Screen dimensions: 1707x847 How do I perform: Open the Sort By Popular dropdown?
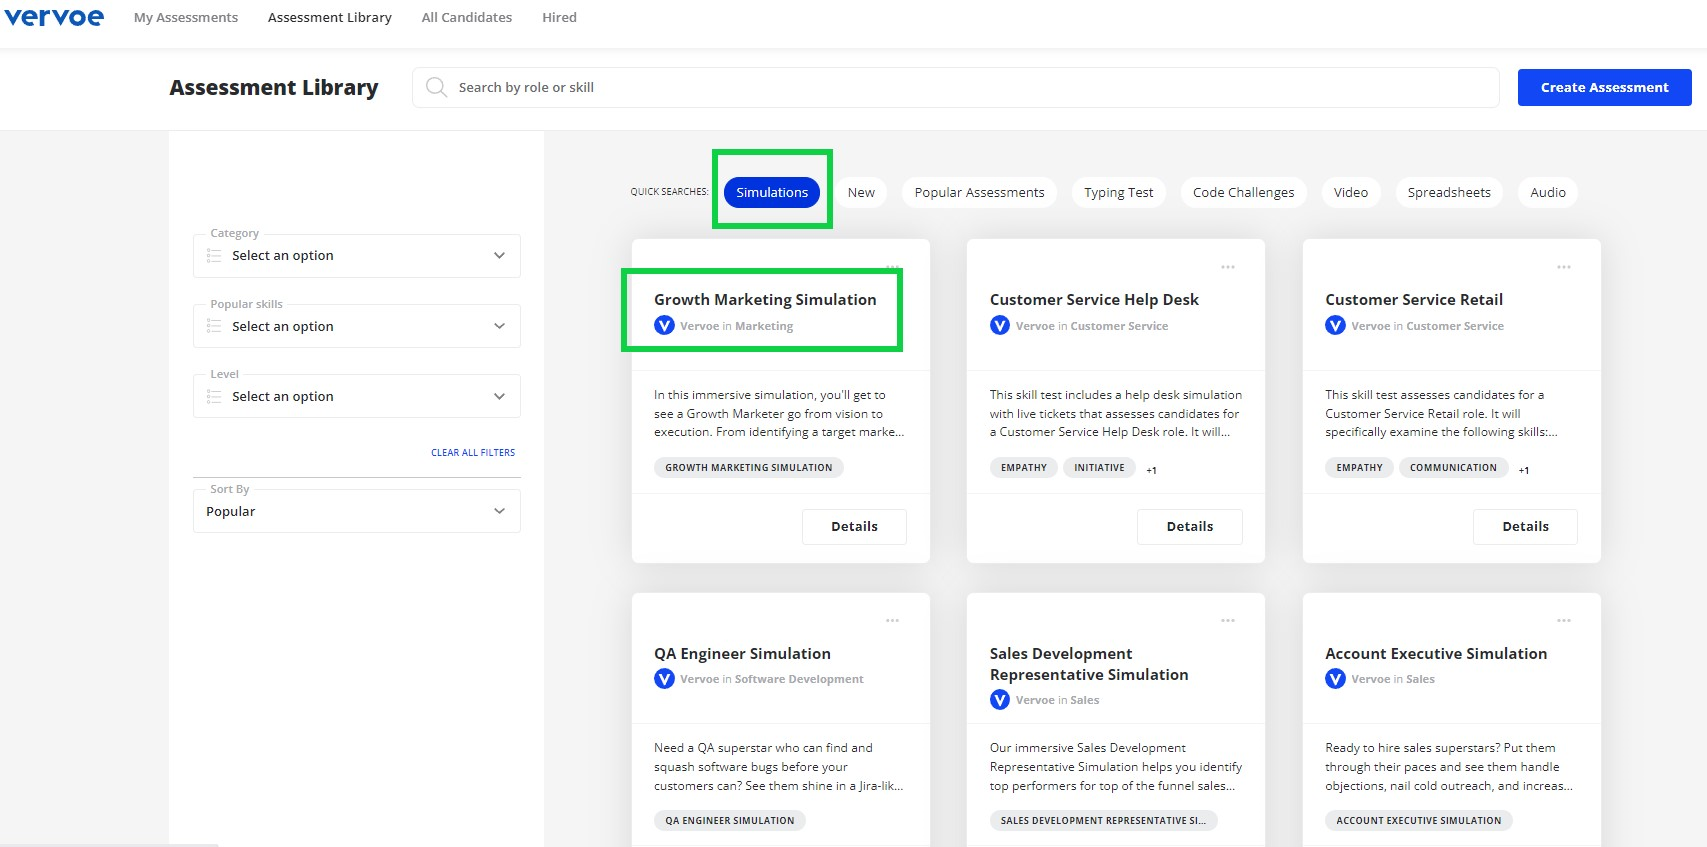pos(357,511)
